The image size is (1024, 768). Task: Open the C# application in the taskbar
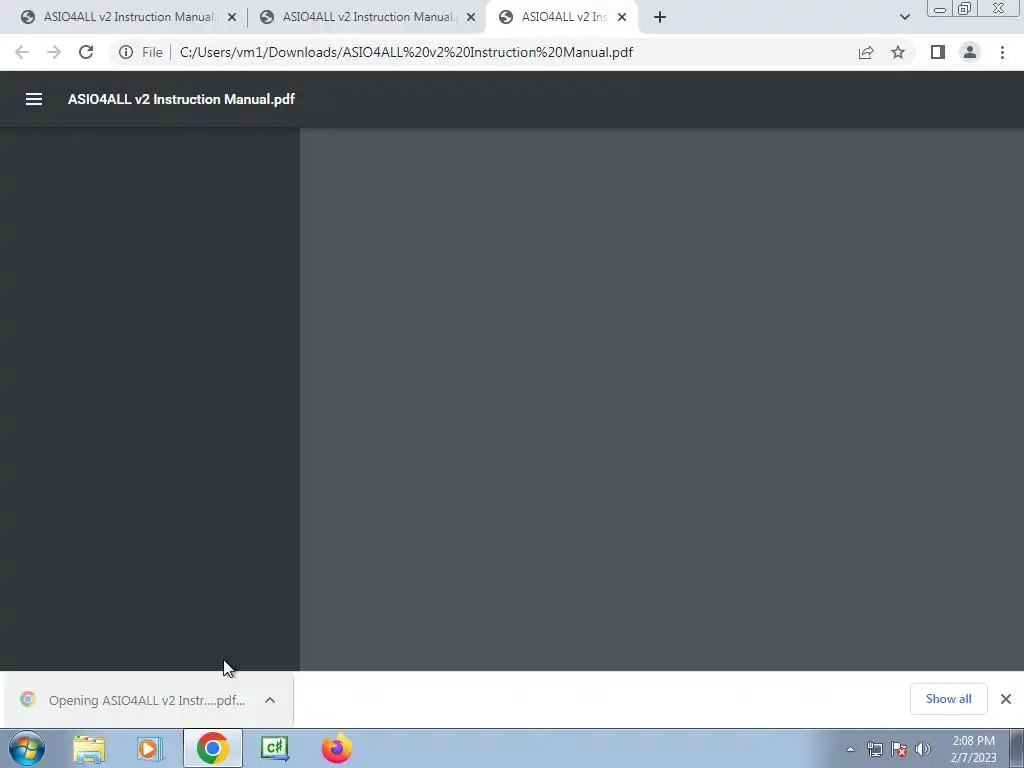point(275,748)
